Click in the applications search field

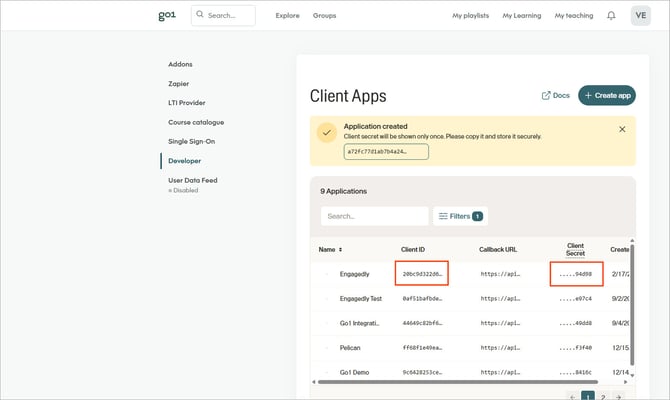(375, 216)
